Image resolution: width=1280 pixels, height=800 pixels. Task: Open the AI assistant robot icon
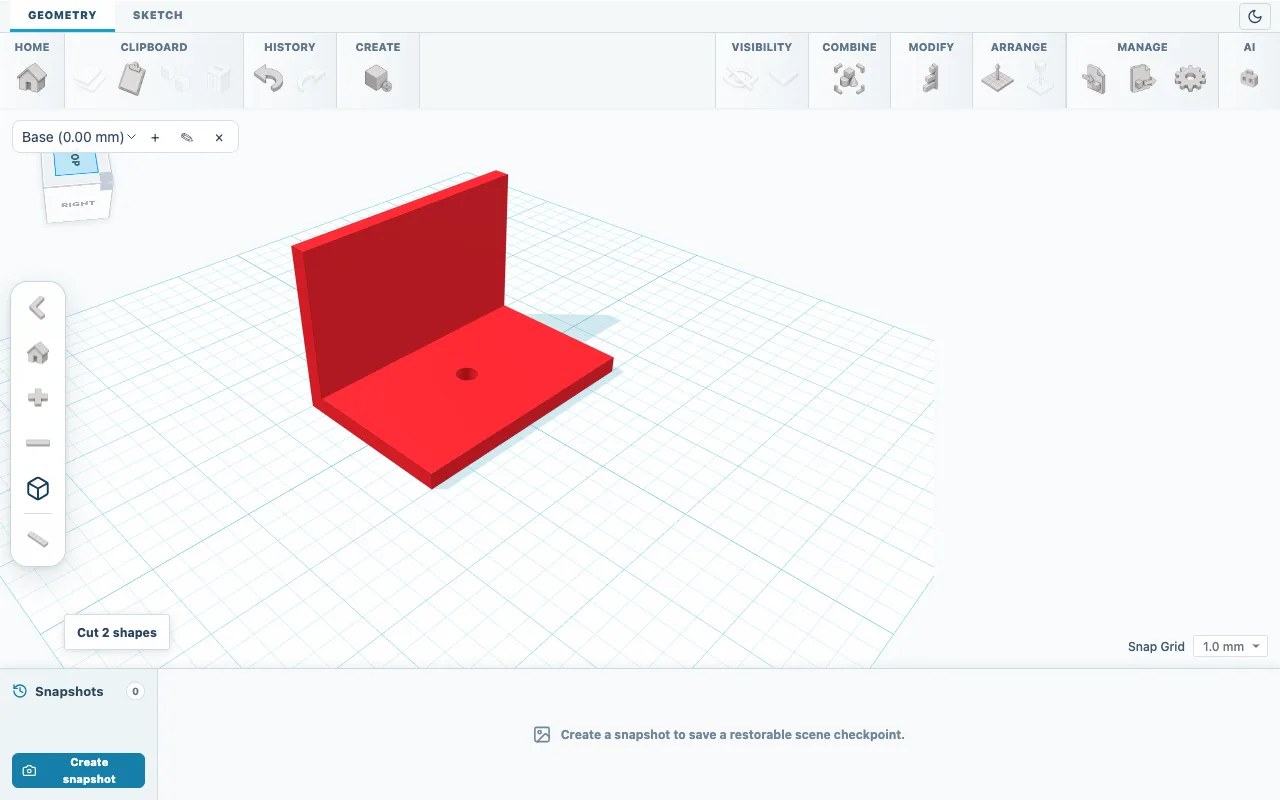(x=1249, y=77)
